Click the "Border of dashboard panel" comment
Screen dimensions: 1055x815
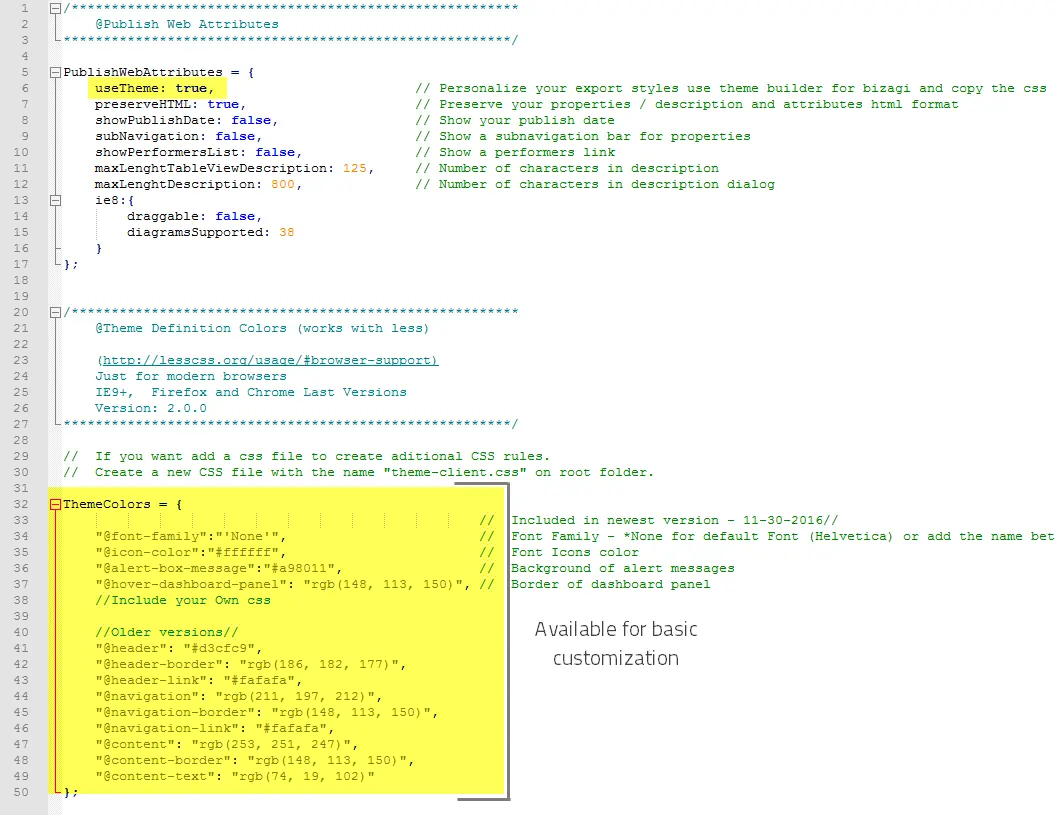tap(610, 584)
